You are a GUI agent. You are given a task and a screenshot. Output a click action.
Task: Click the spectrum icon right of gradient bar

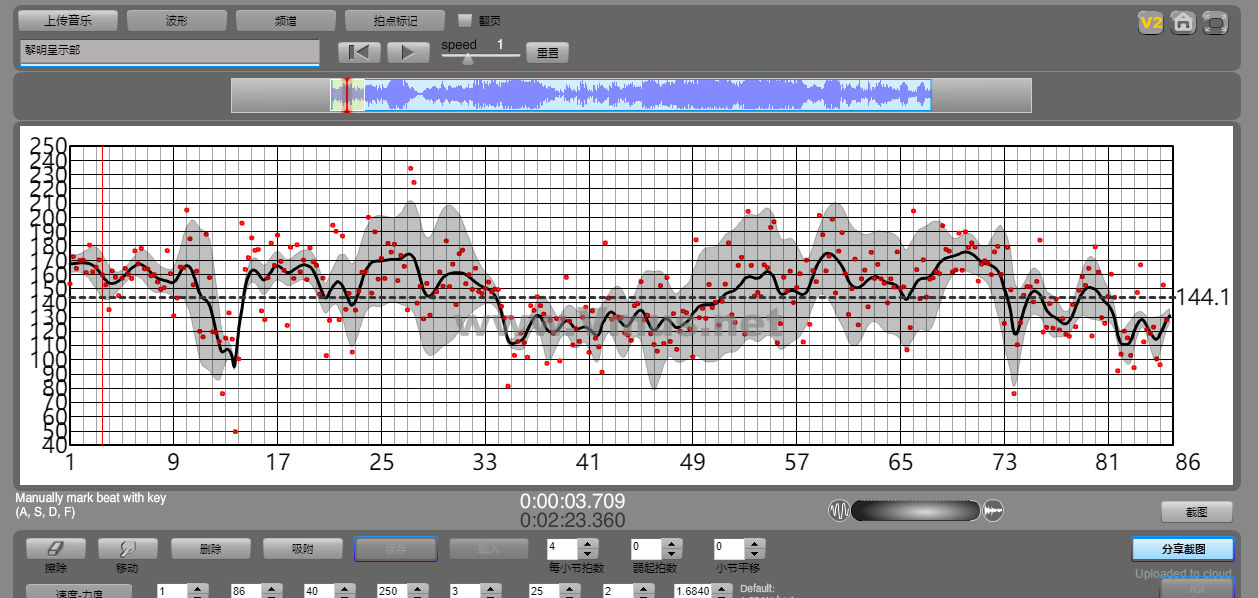(x=993, y=511)
